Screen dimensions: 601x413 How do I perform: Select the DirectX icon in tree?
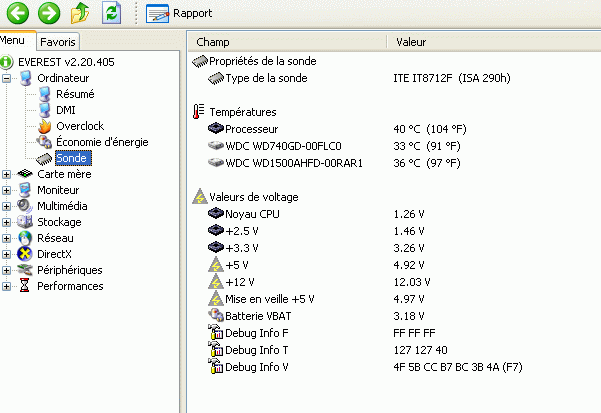coord(25,254)
